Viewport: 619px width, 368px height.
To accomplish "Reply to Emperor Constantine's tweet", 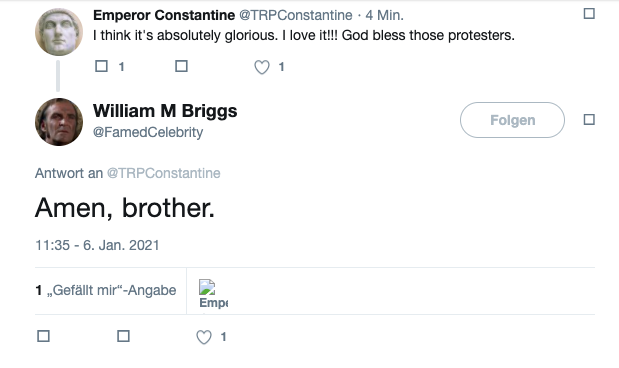I will (x=101, y=66).
